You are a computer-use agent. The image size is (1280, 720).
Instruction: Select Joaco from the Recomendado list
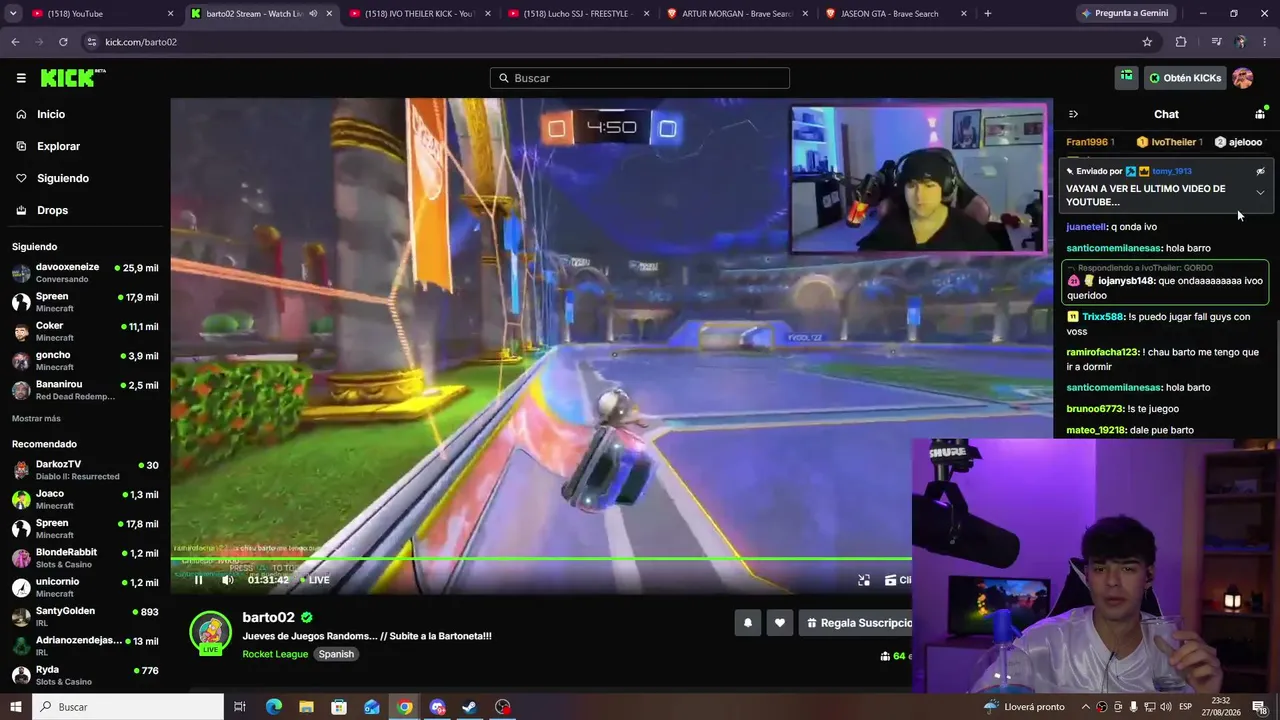[x=85, y=499]
